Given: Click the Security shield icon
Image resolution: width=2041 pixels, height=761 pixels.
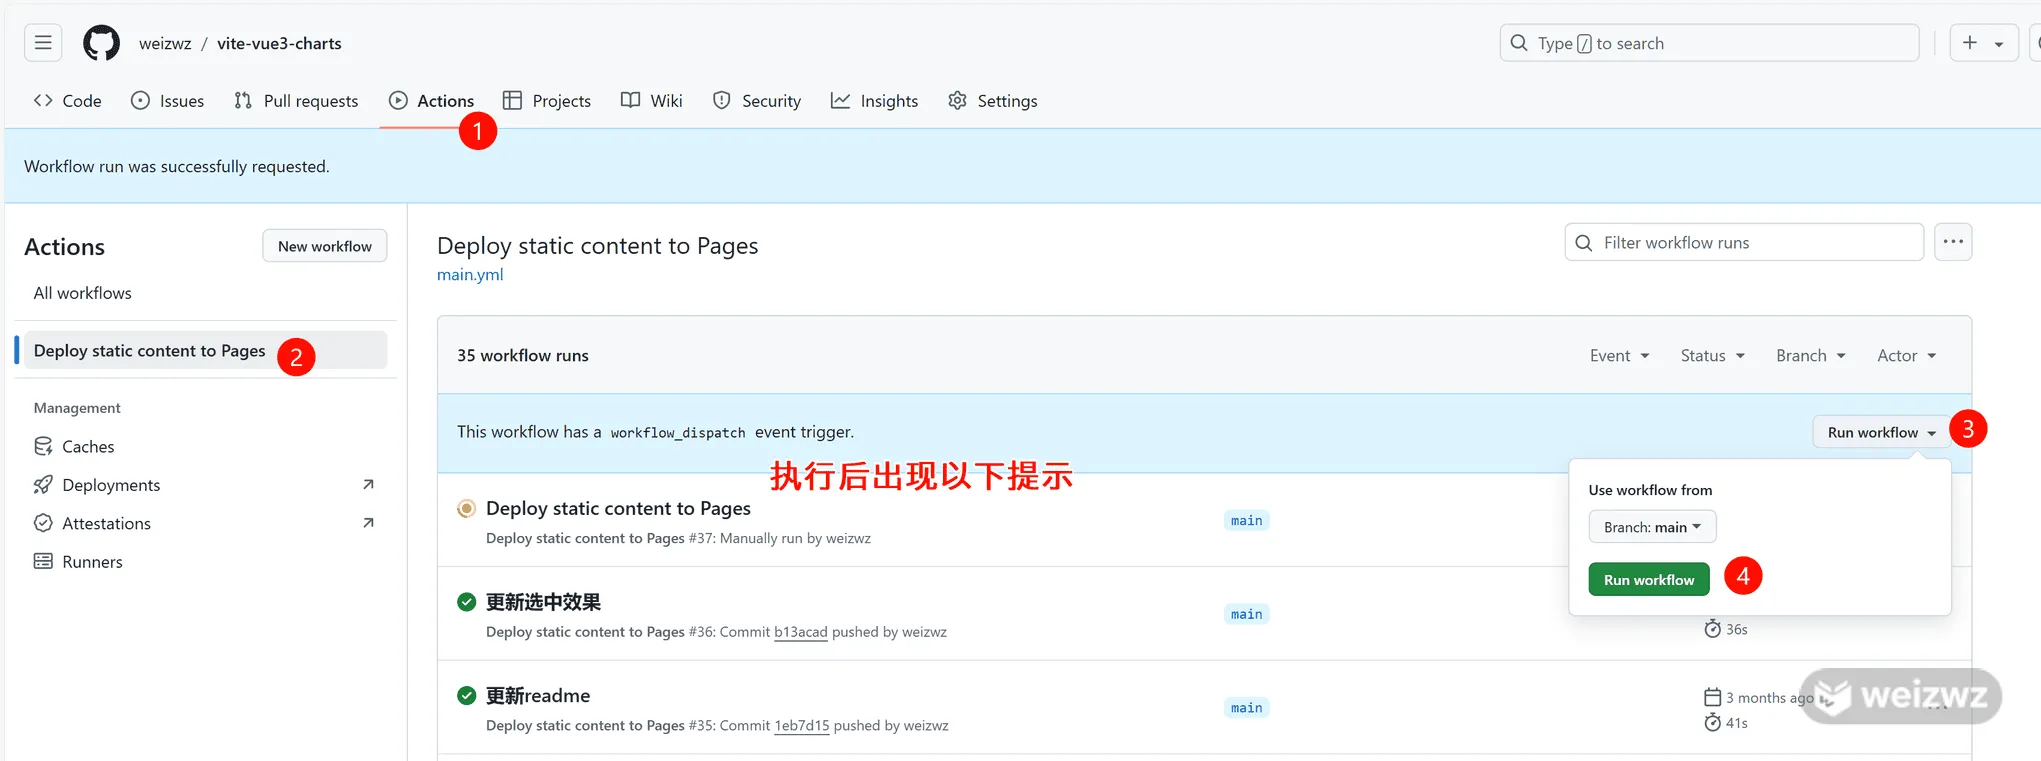Looking at the screenshot, I should click(x=722, y=101).
